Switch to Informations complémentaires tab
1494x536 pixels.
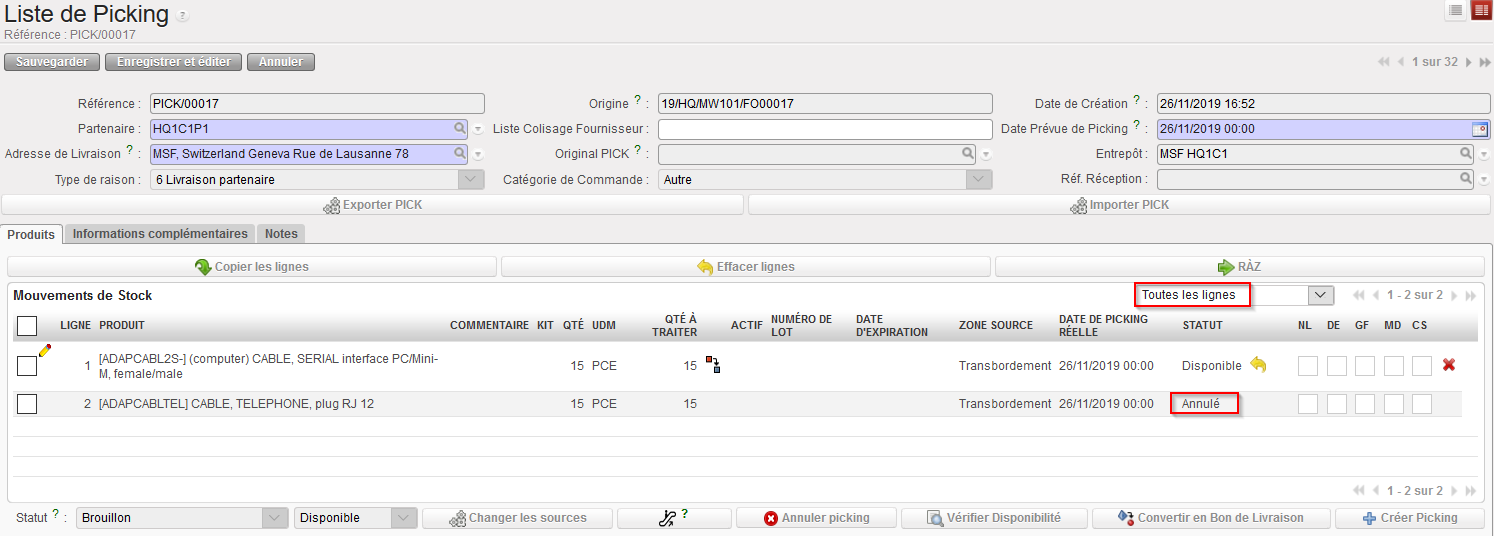coord(160,234)
